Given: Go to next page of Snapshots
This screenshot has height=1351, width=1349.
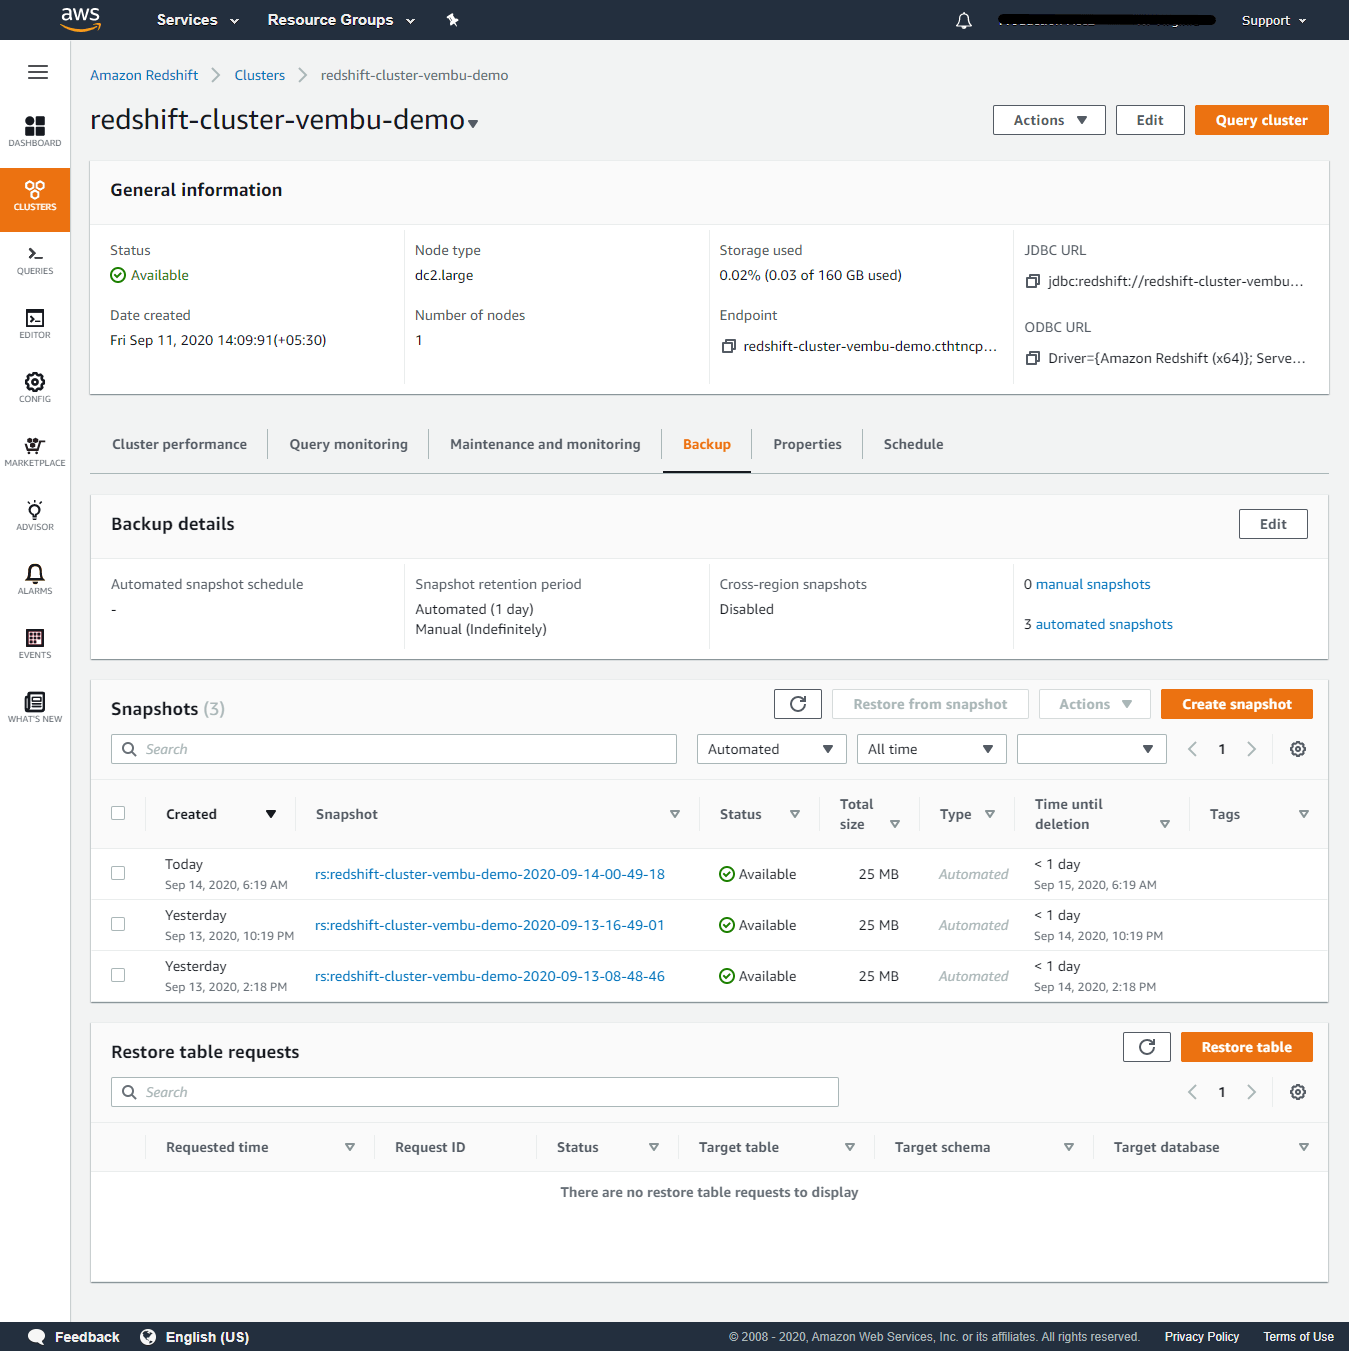Looking at the screenshot, I should [1252, 749].
